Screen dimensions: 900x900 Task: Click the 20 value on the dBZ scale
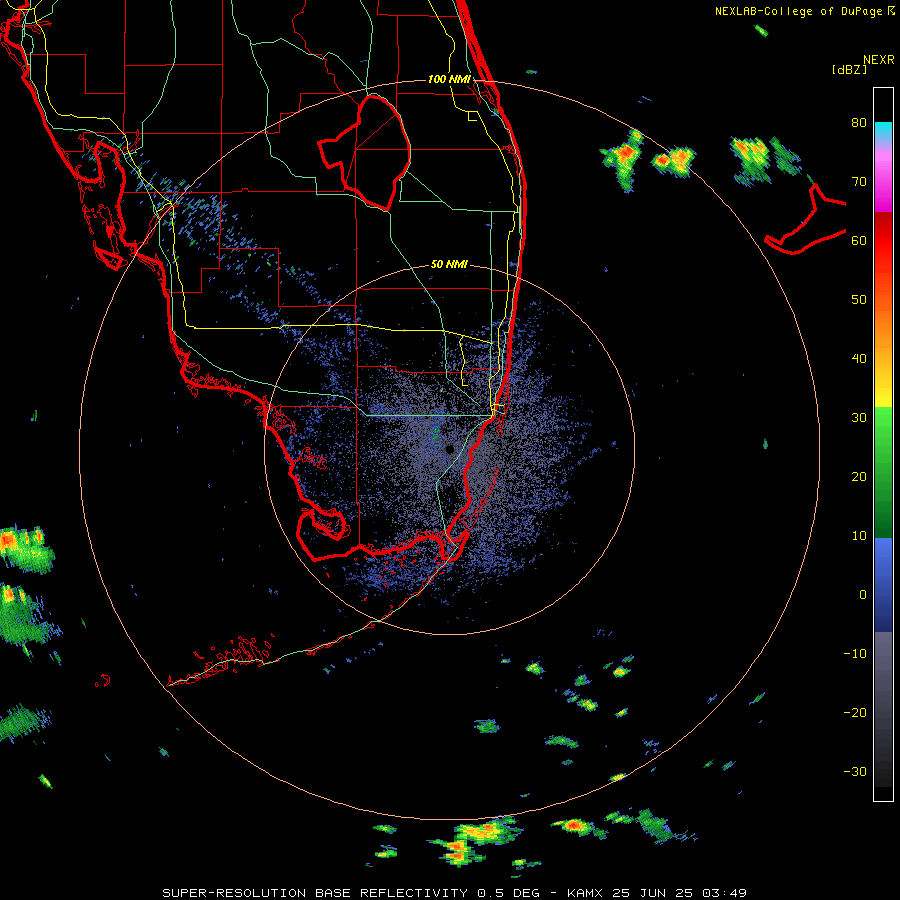point(859,476)
